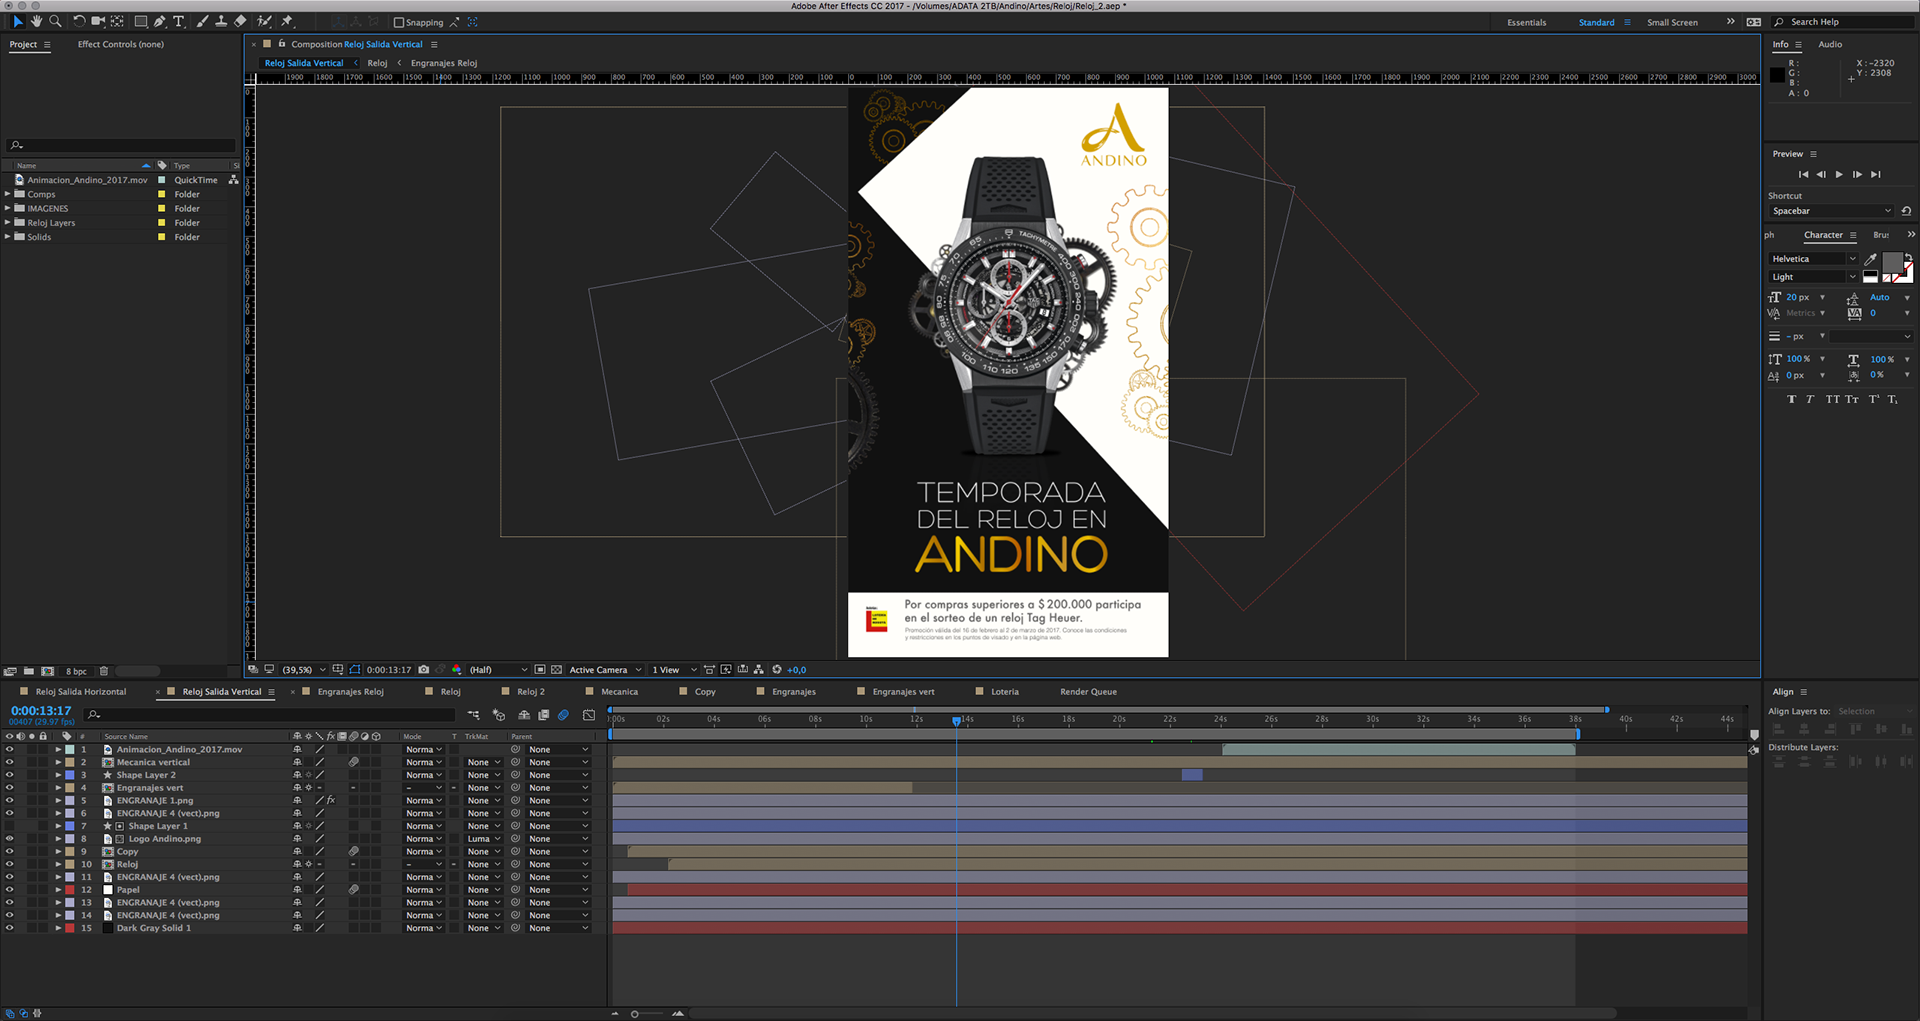Select the Clone Stamp tool
The width and height of the screenshot is (1920, 1021).
[221, 21]
